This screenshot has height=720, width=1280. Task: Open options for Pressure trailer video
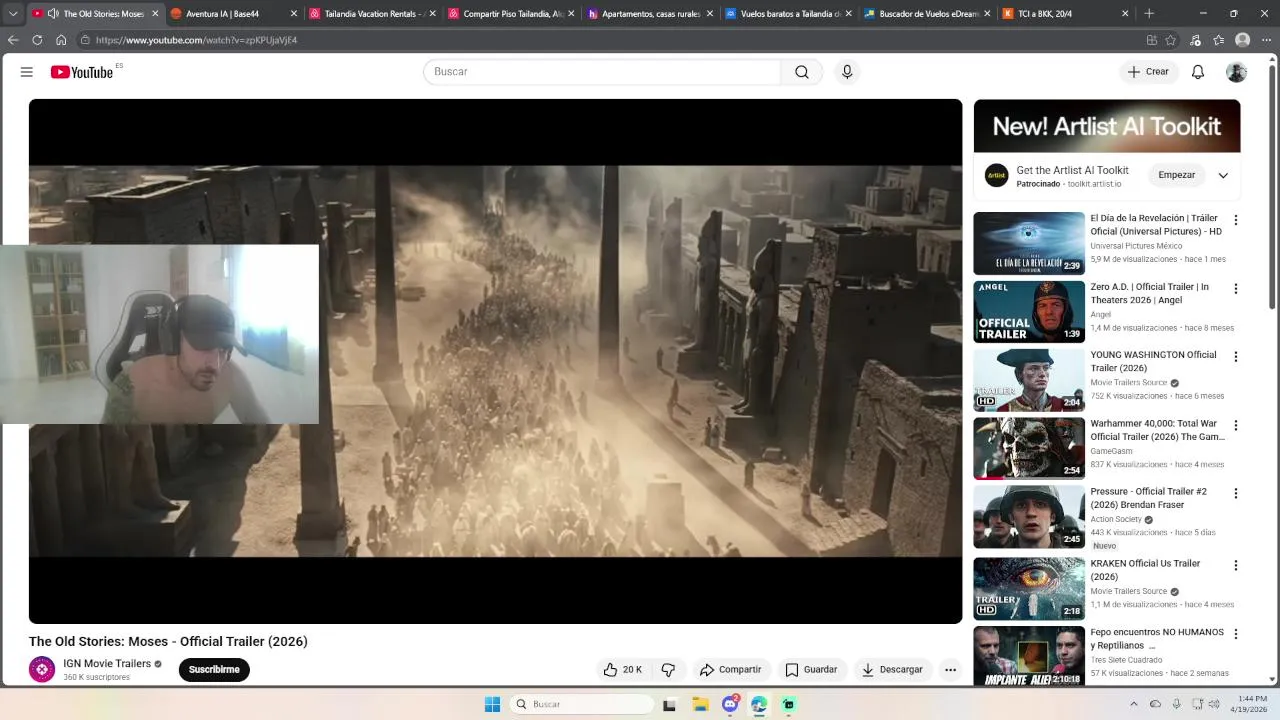point(1236,494)
